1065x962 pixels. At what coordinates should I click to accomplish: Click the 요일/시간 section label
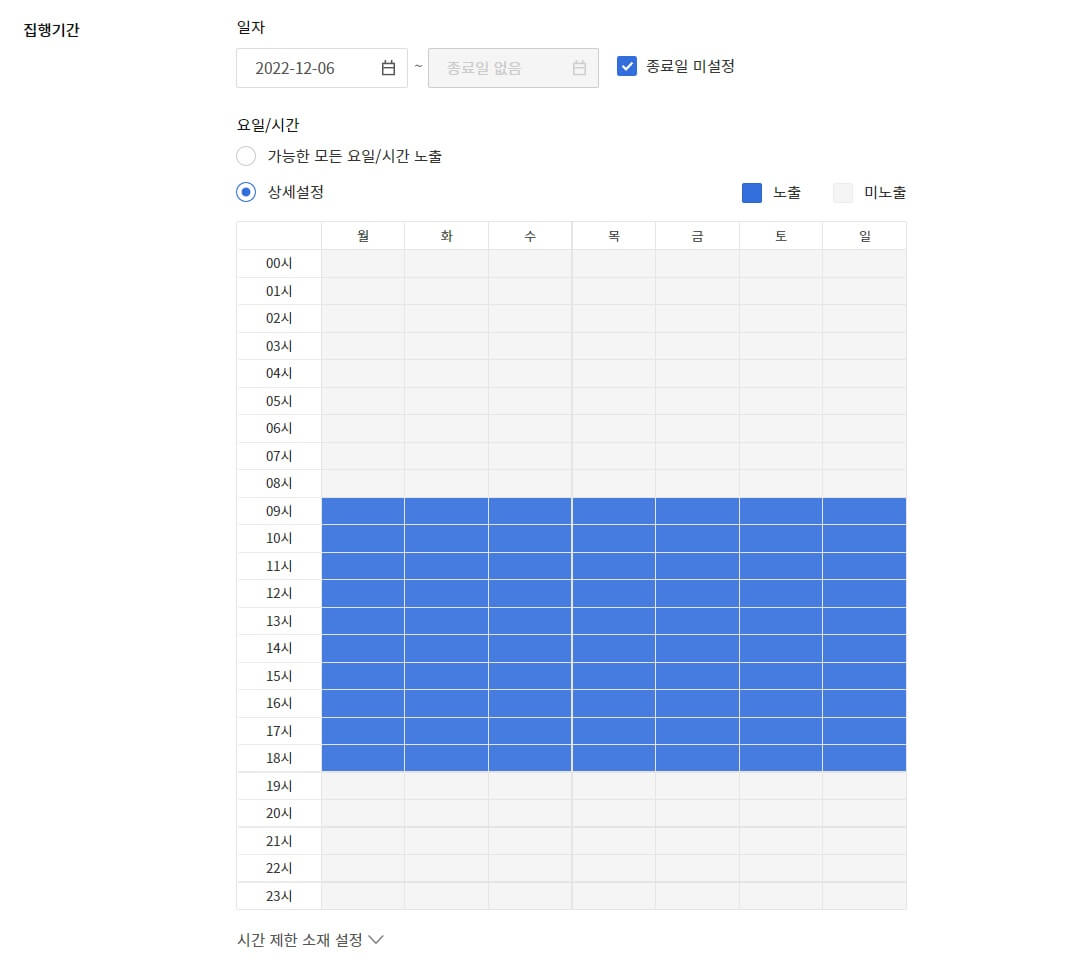(x=268, y=125)
